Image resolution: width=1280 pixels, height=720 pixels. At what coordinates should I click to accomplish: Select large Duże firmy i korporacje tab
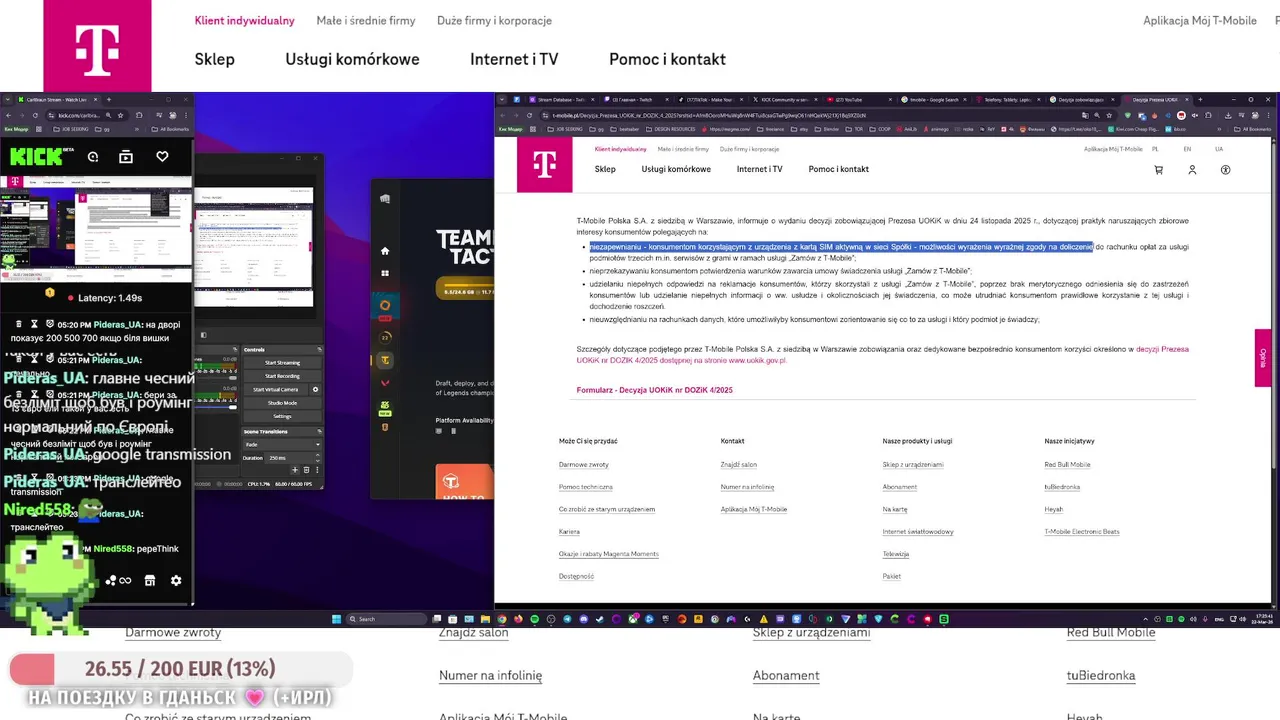click(494, 20)
